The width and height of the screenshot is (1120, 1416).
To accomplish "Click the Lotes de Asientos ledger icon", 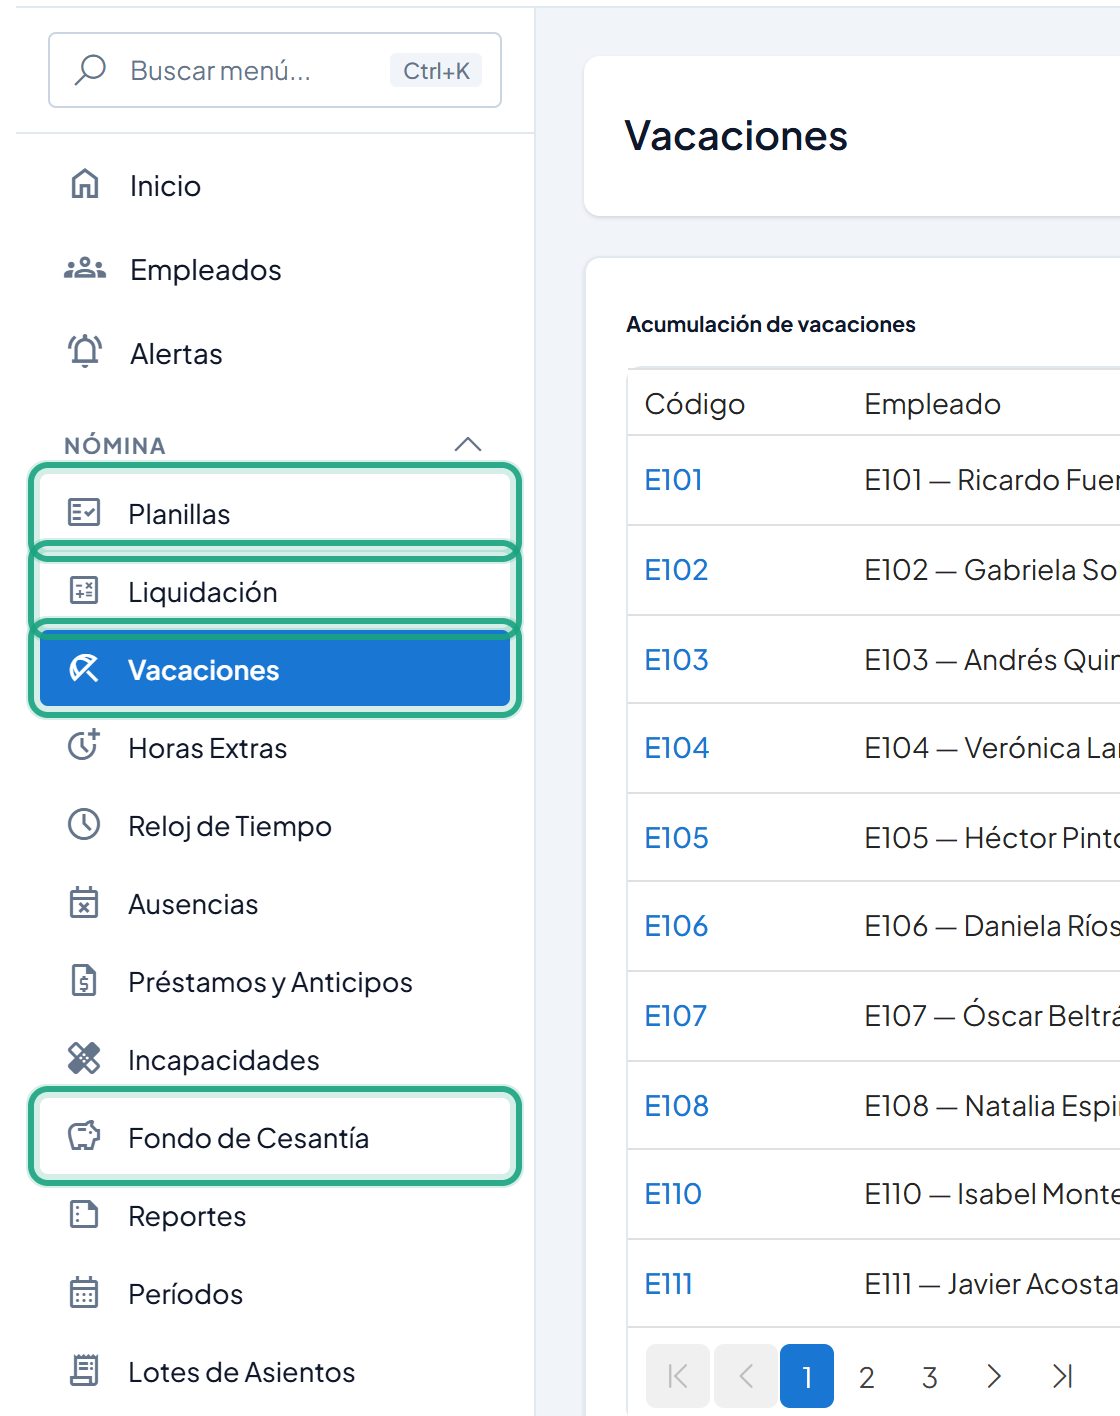I will coord(84,1370).
